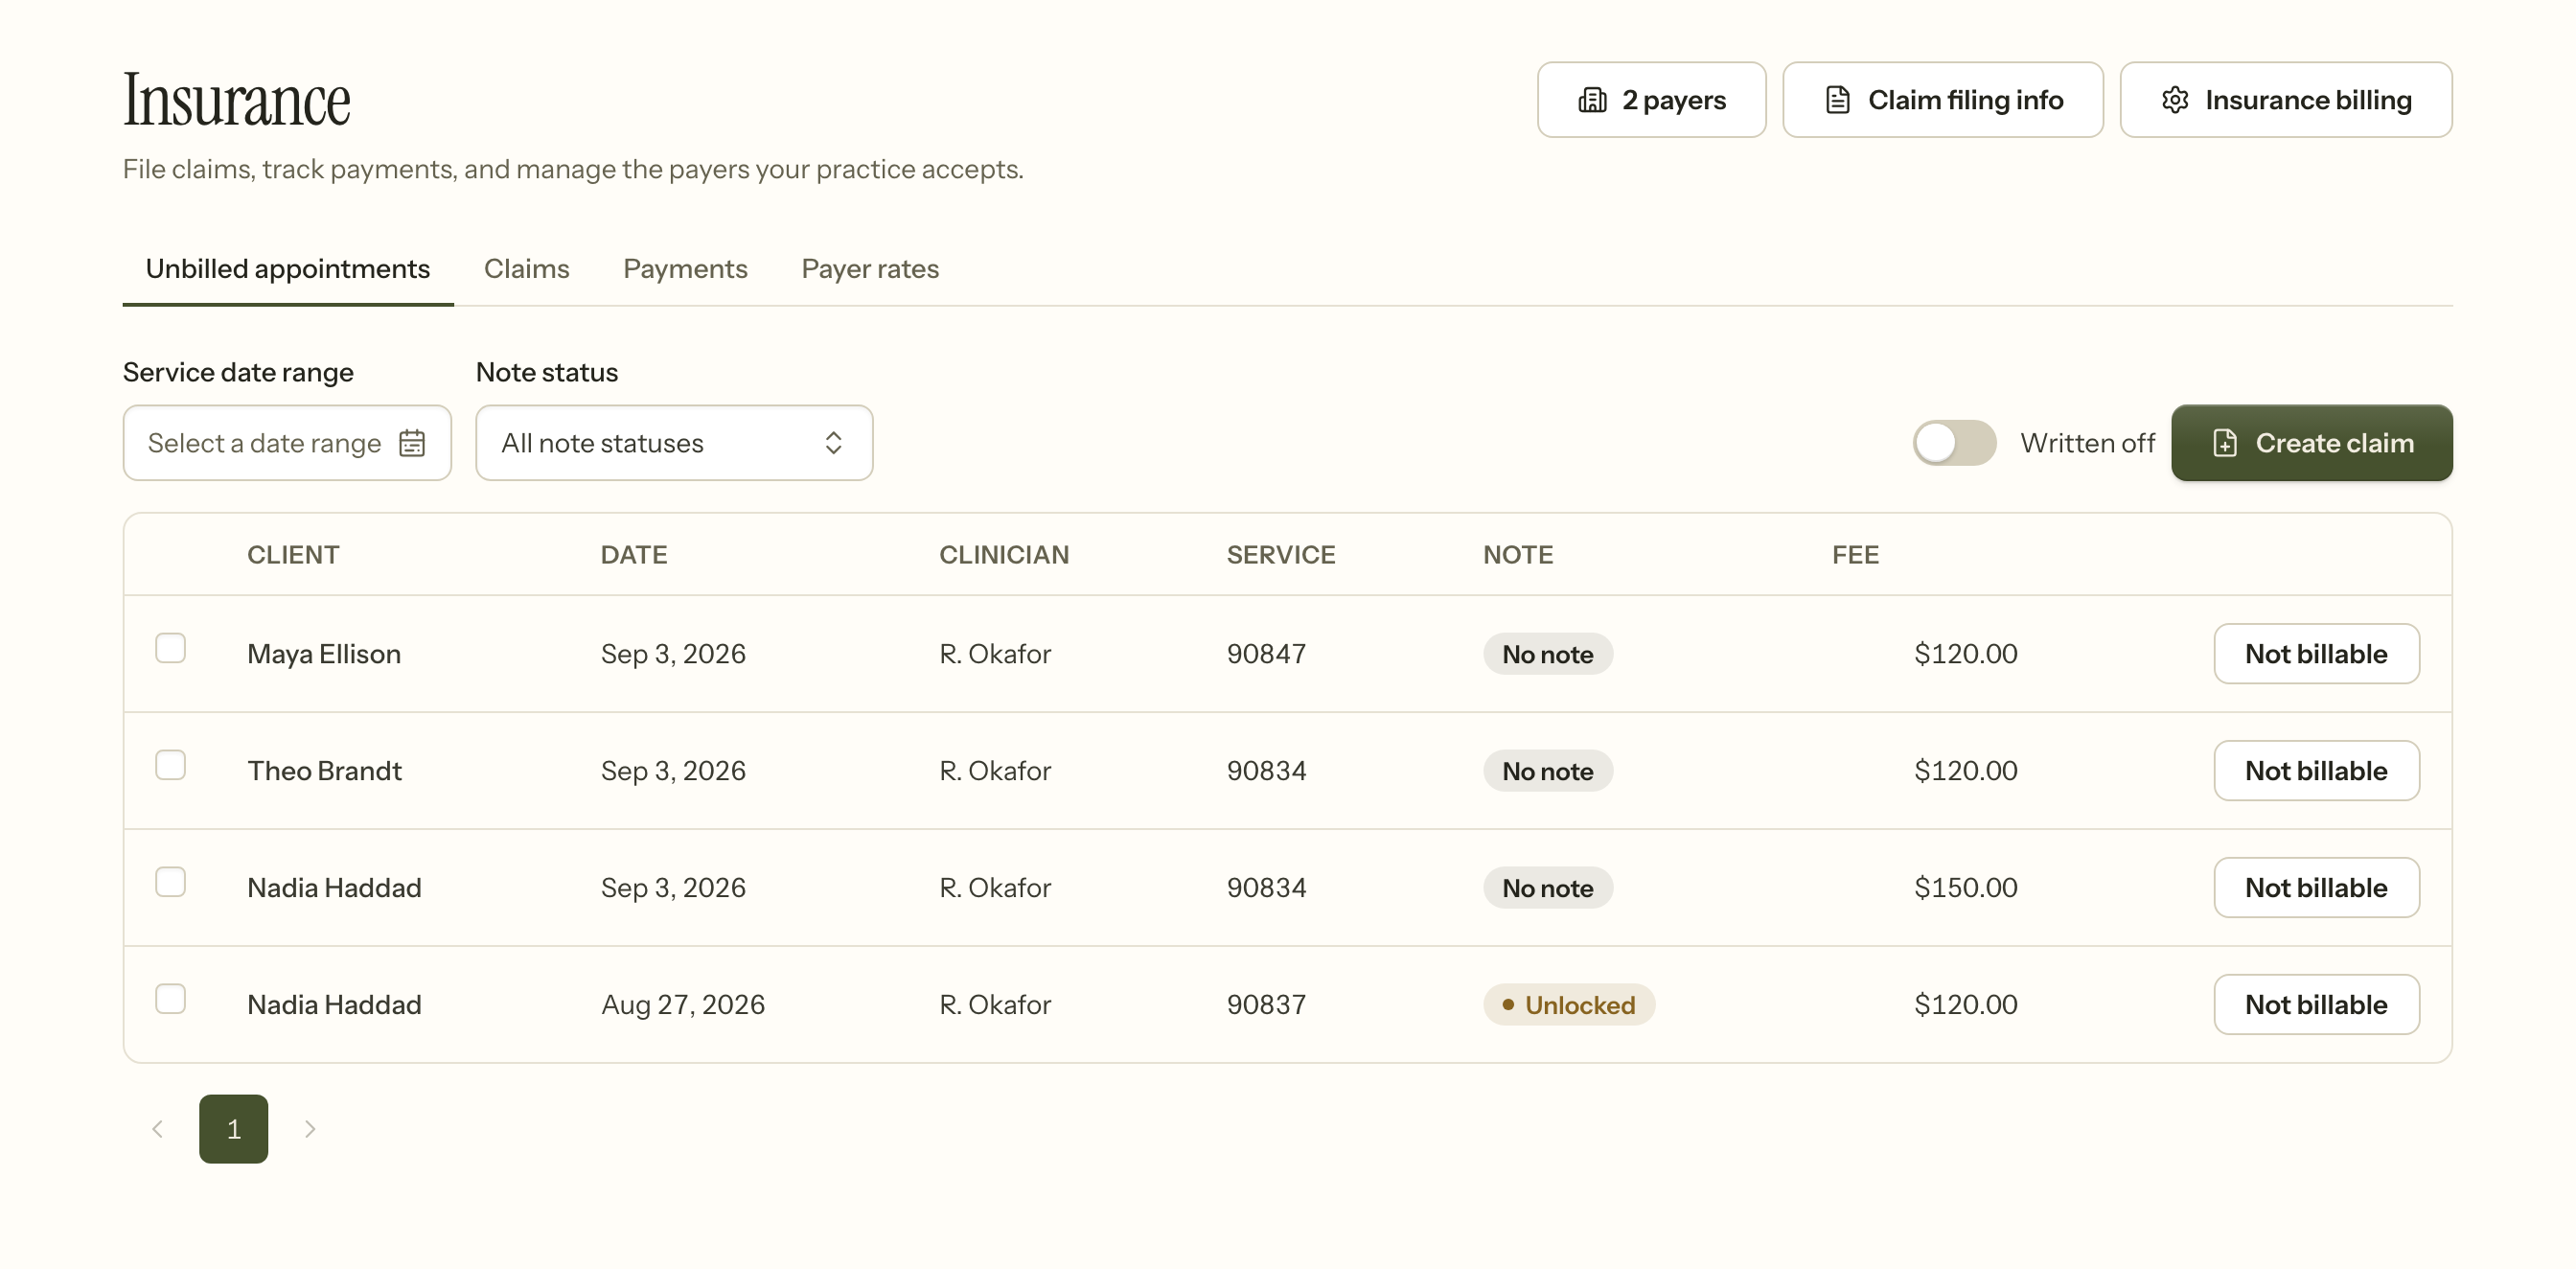Open the All note statuses dropdown
2576x1269 pixels.
[x=674, y=443]
